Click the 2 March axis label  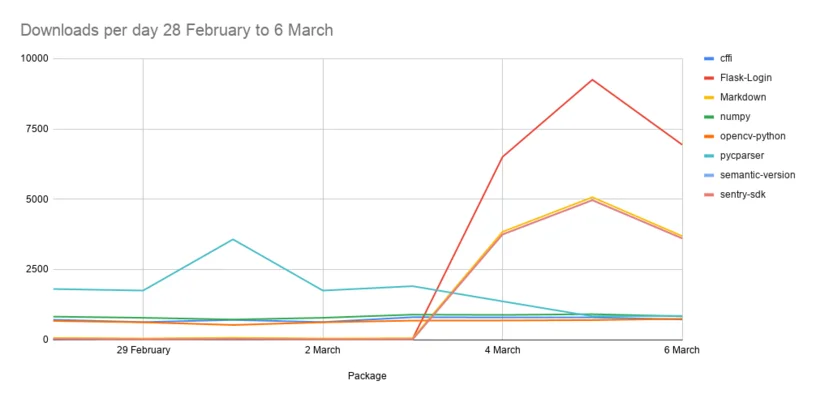coord(323,350)
